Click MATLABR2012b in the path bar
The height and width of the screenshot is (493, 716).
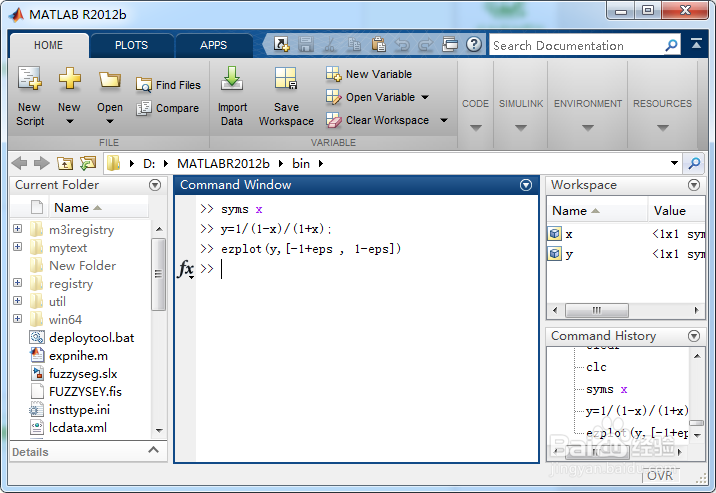click(x=223, y=163)
